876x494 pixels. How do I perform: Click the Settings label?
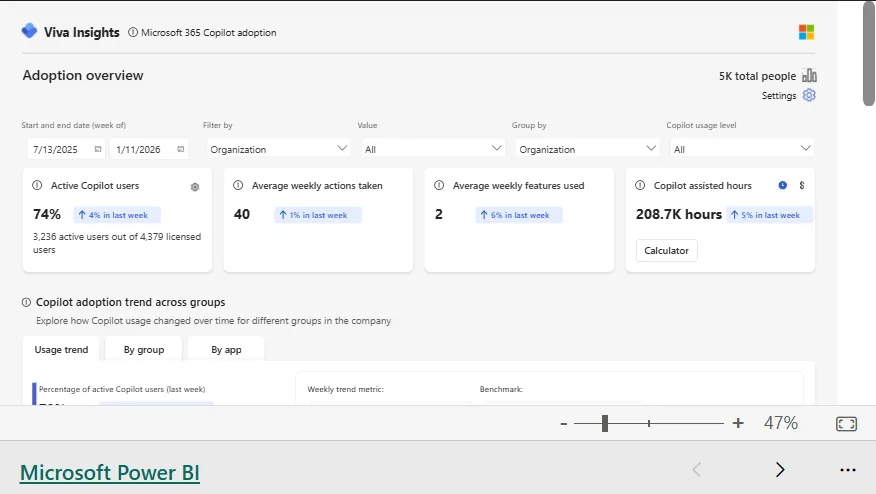[x=779, y=96]
